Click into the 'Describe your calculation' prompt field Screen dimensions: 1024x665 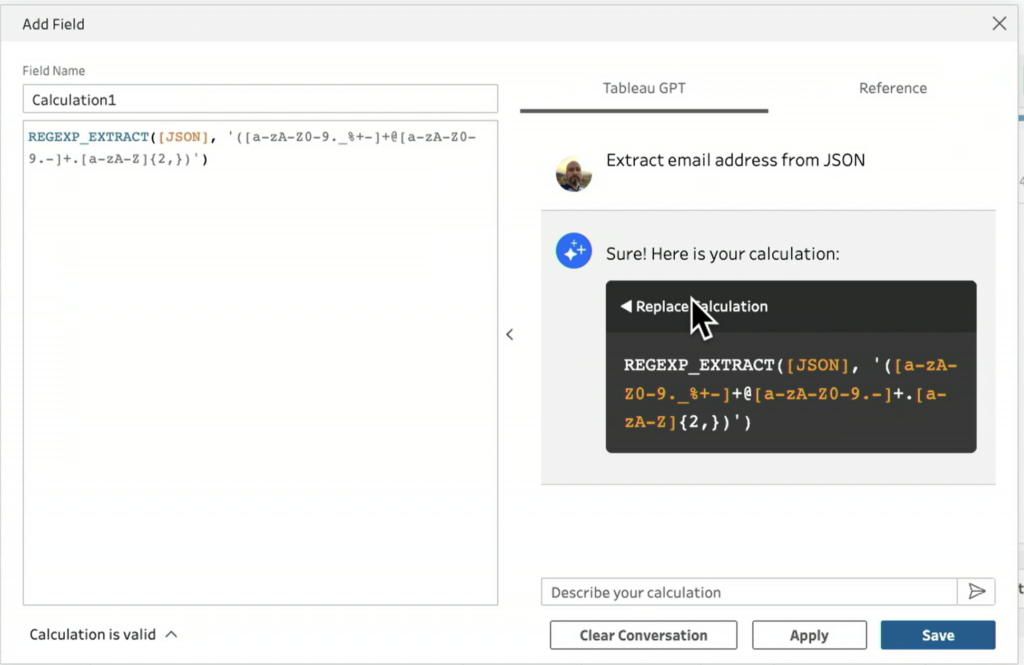point(748,592)
